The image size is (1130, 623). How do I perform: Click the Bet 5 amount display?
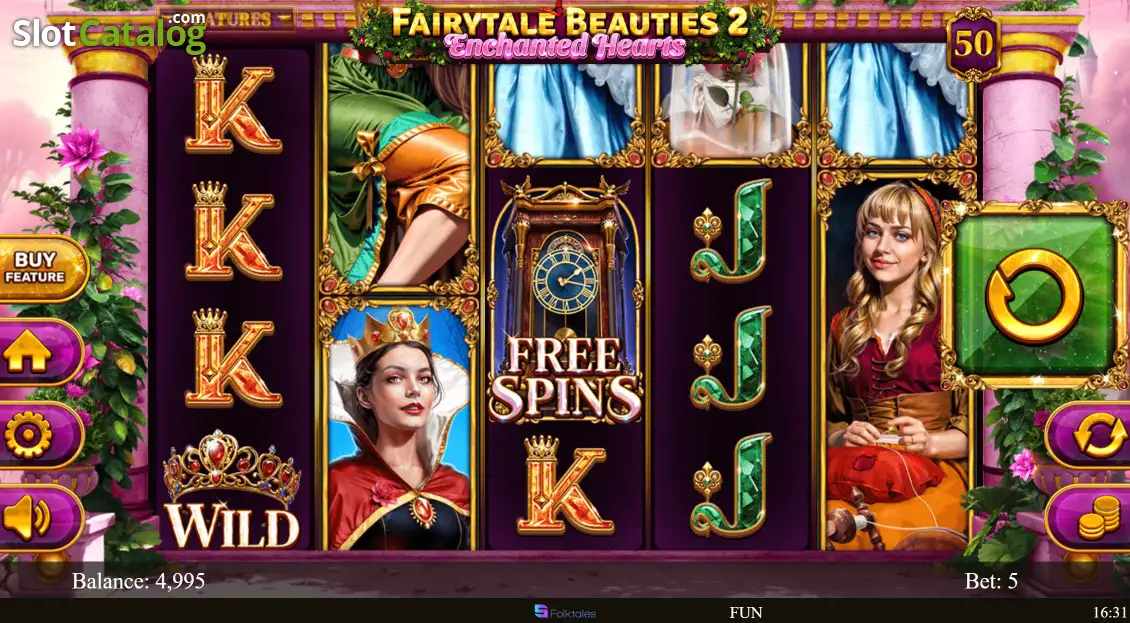(x=991, y=581)
